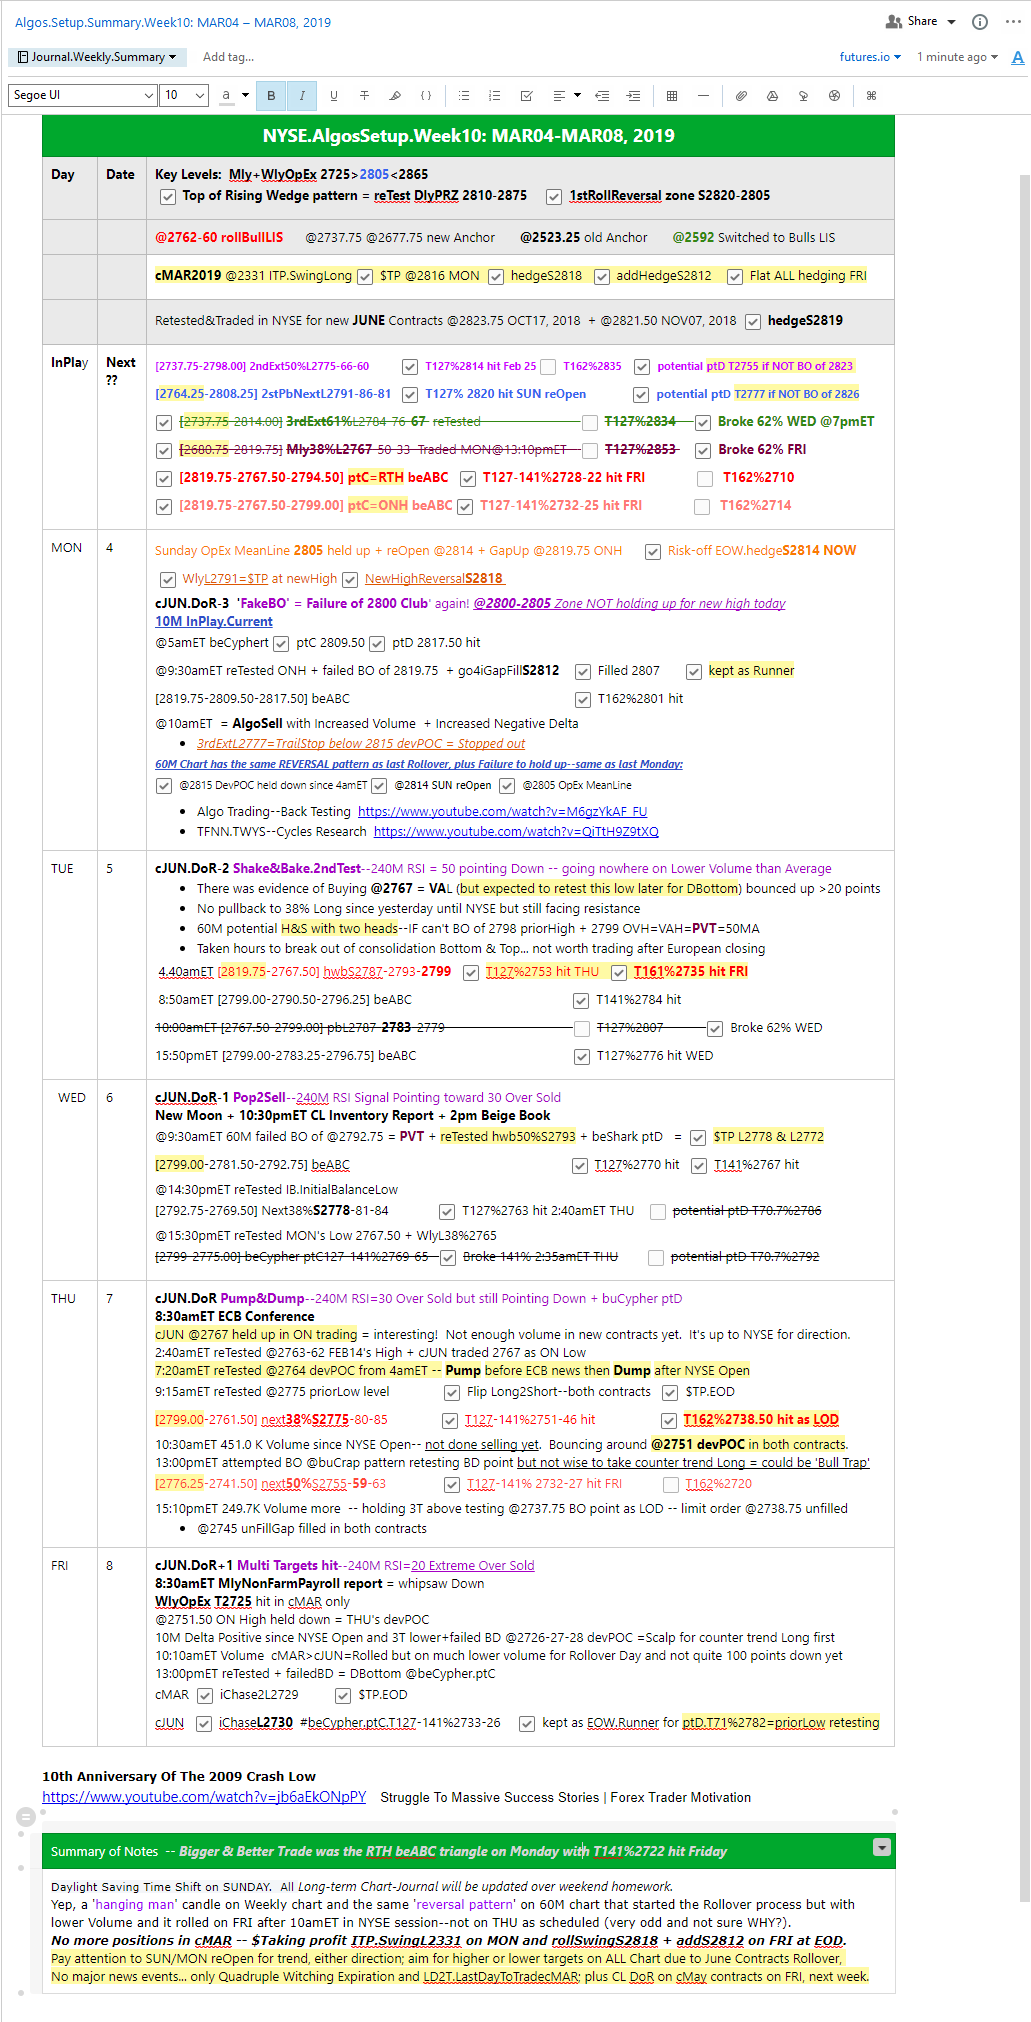
Task: Open the futures.io URL dropdown
Action: pos(870,57)
